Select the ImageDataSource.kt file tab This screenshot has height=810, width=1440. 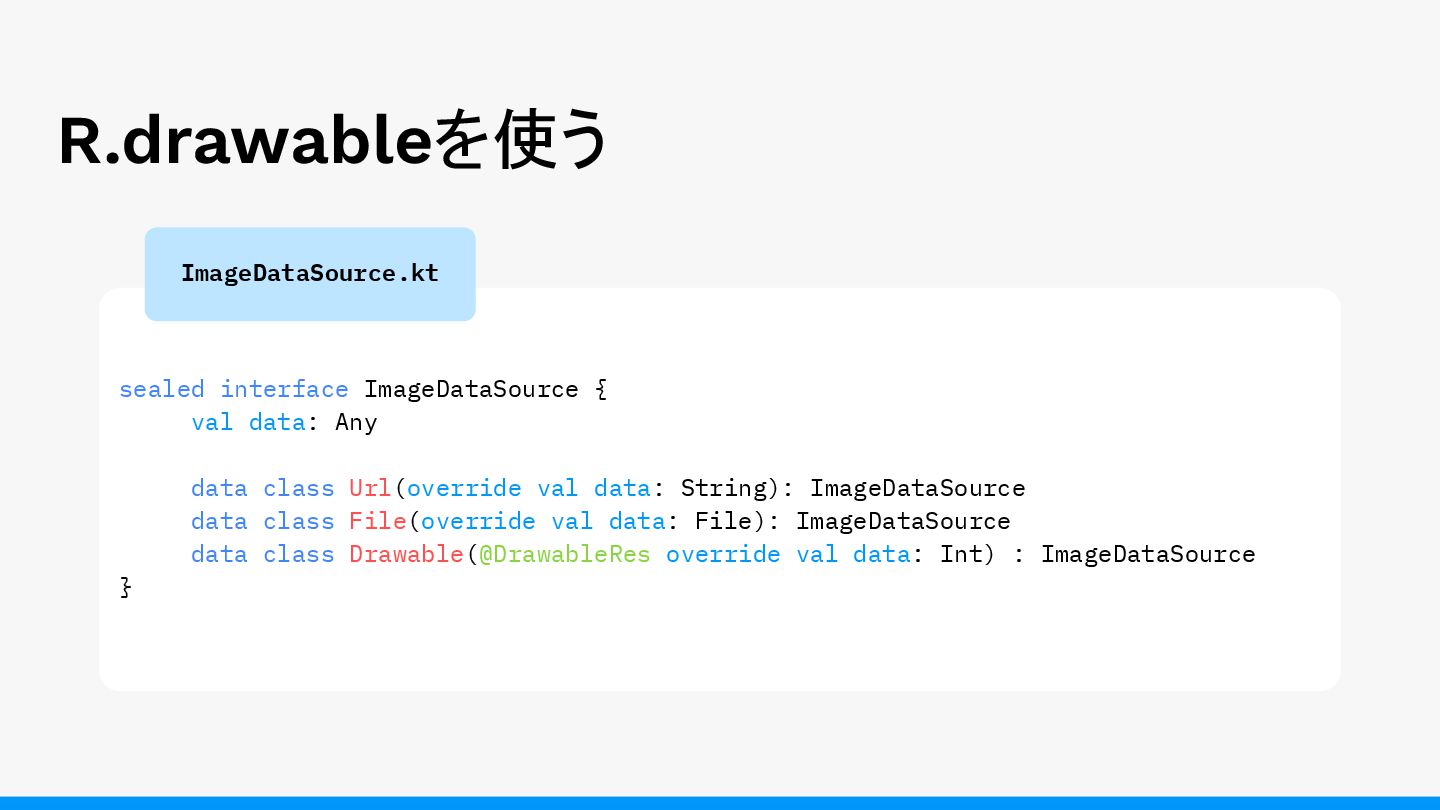[310, 274]
